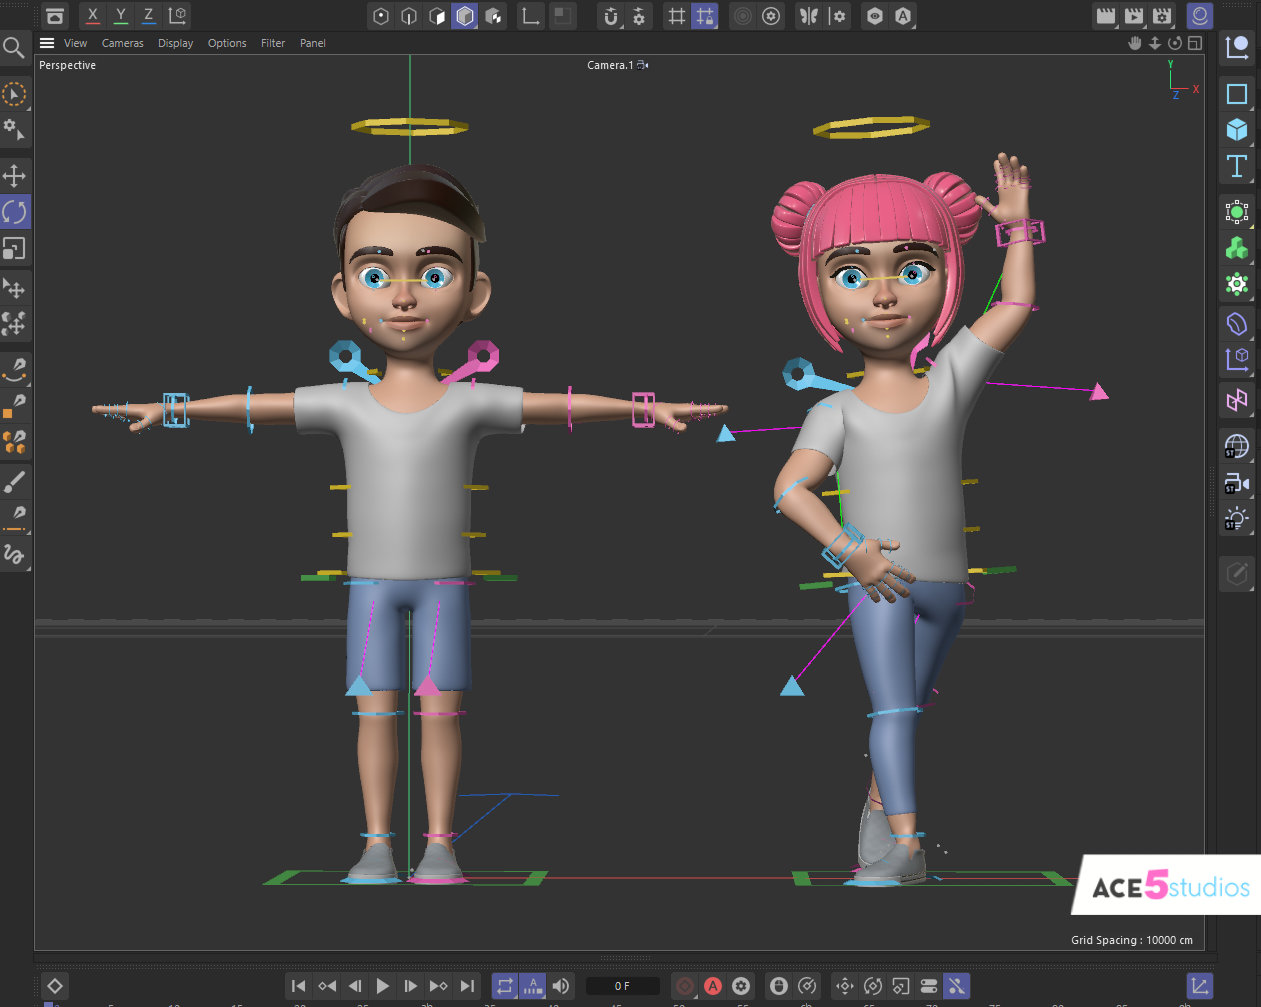Activate the Move tool
This screenshot has height=1007, width=1261.
pos(15,175)
